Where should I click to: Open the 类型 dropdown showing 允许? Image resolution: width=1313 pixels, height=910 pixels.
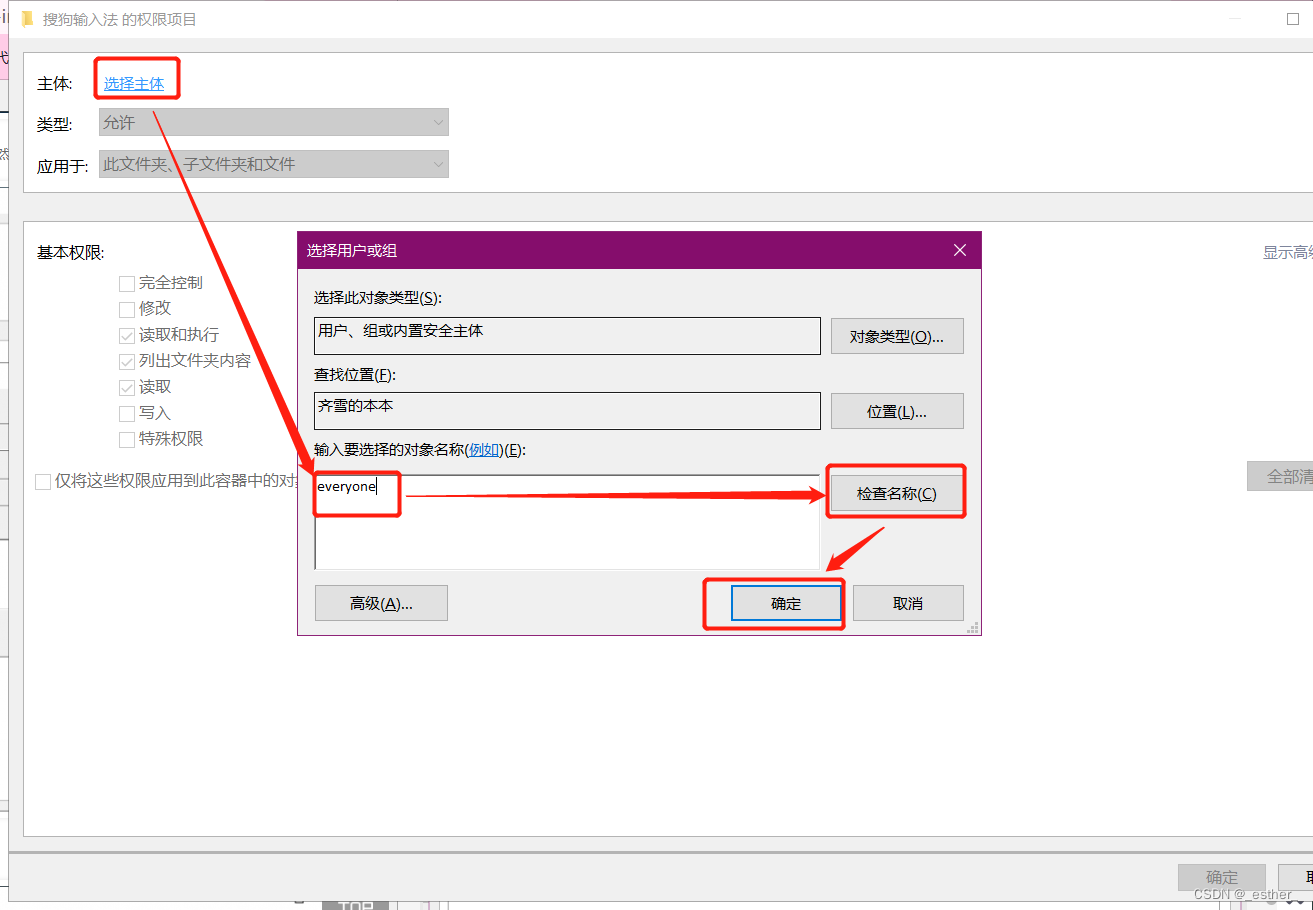tap(274, 122)
